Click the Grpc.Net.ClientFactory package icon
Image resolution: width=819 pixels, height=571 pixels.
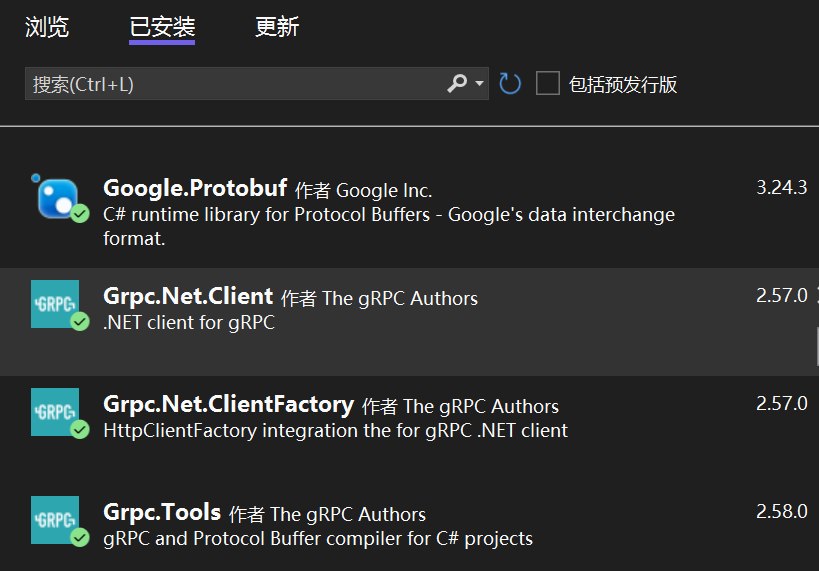tap(58, 413)
